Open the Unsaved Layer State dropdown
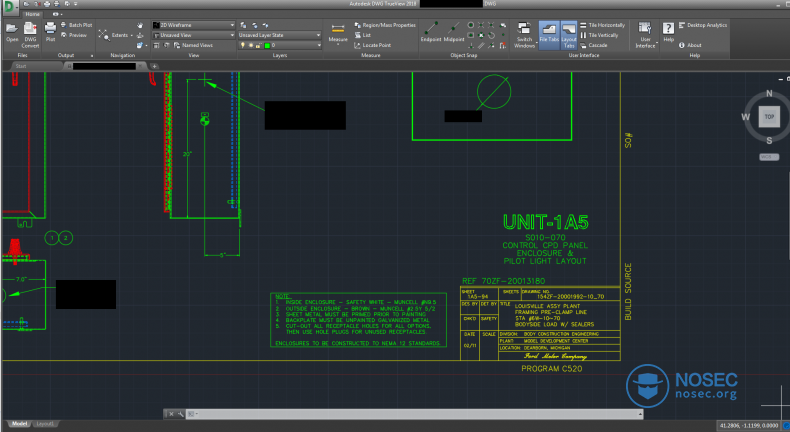The image size is (790, 432). [x=280, y=35]
